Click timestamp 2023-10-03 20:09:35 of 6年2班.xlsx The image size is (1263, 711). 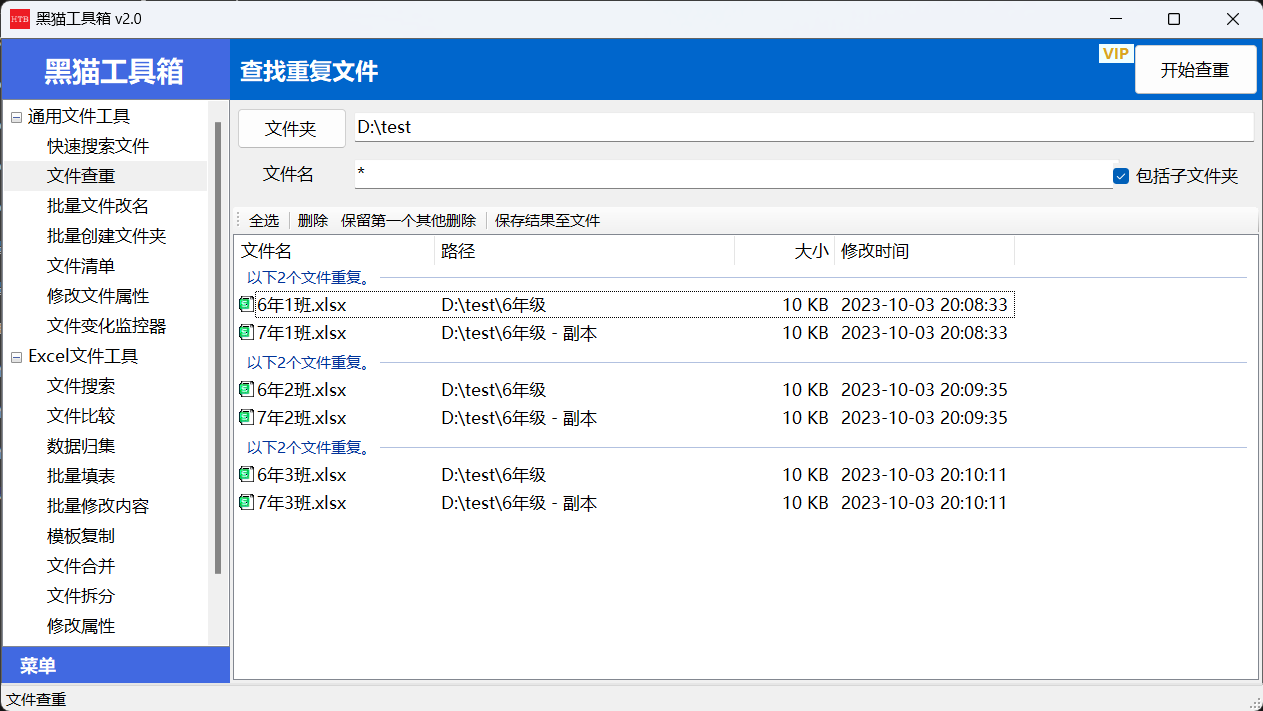(924, 390)
